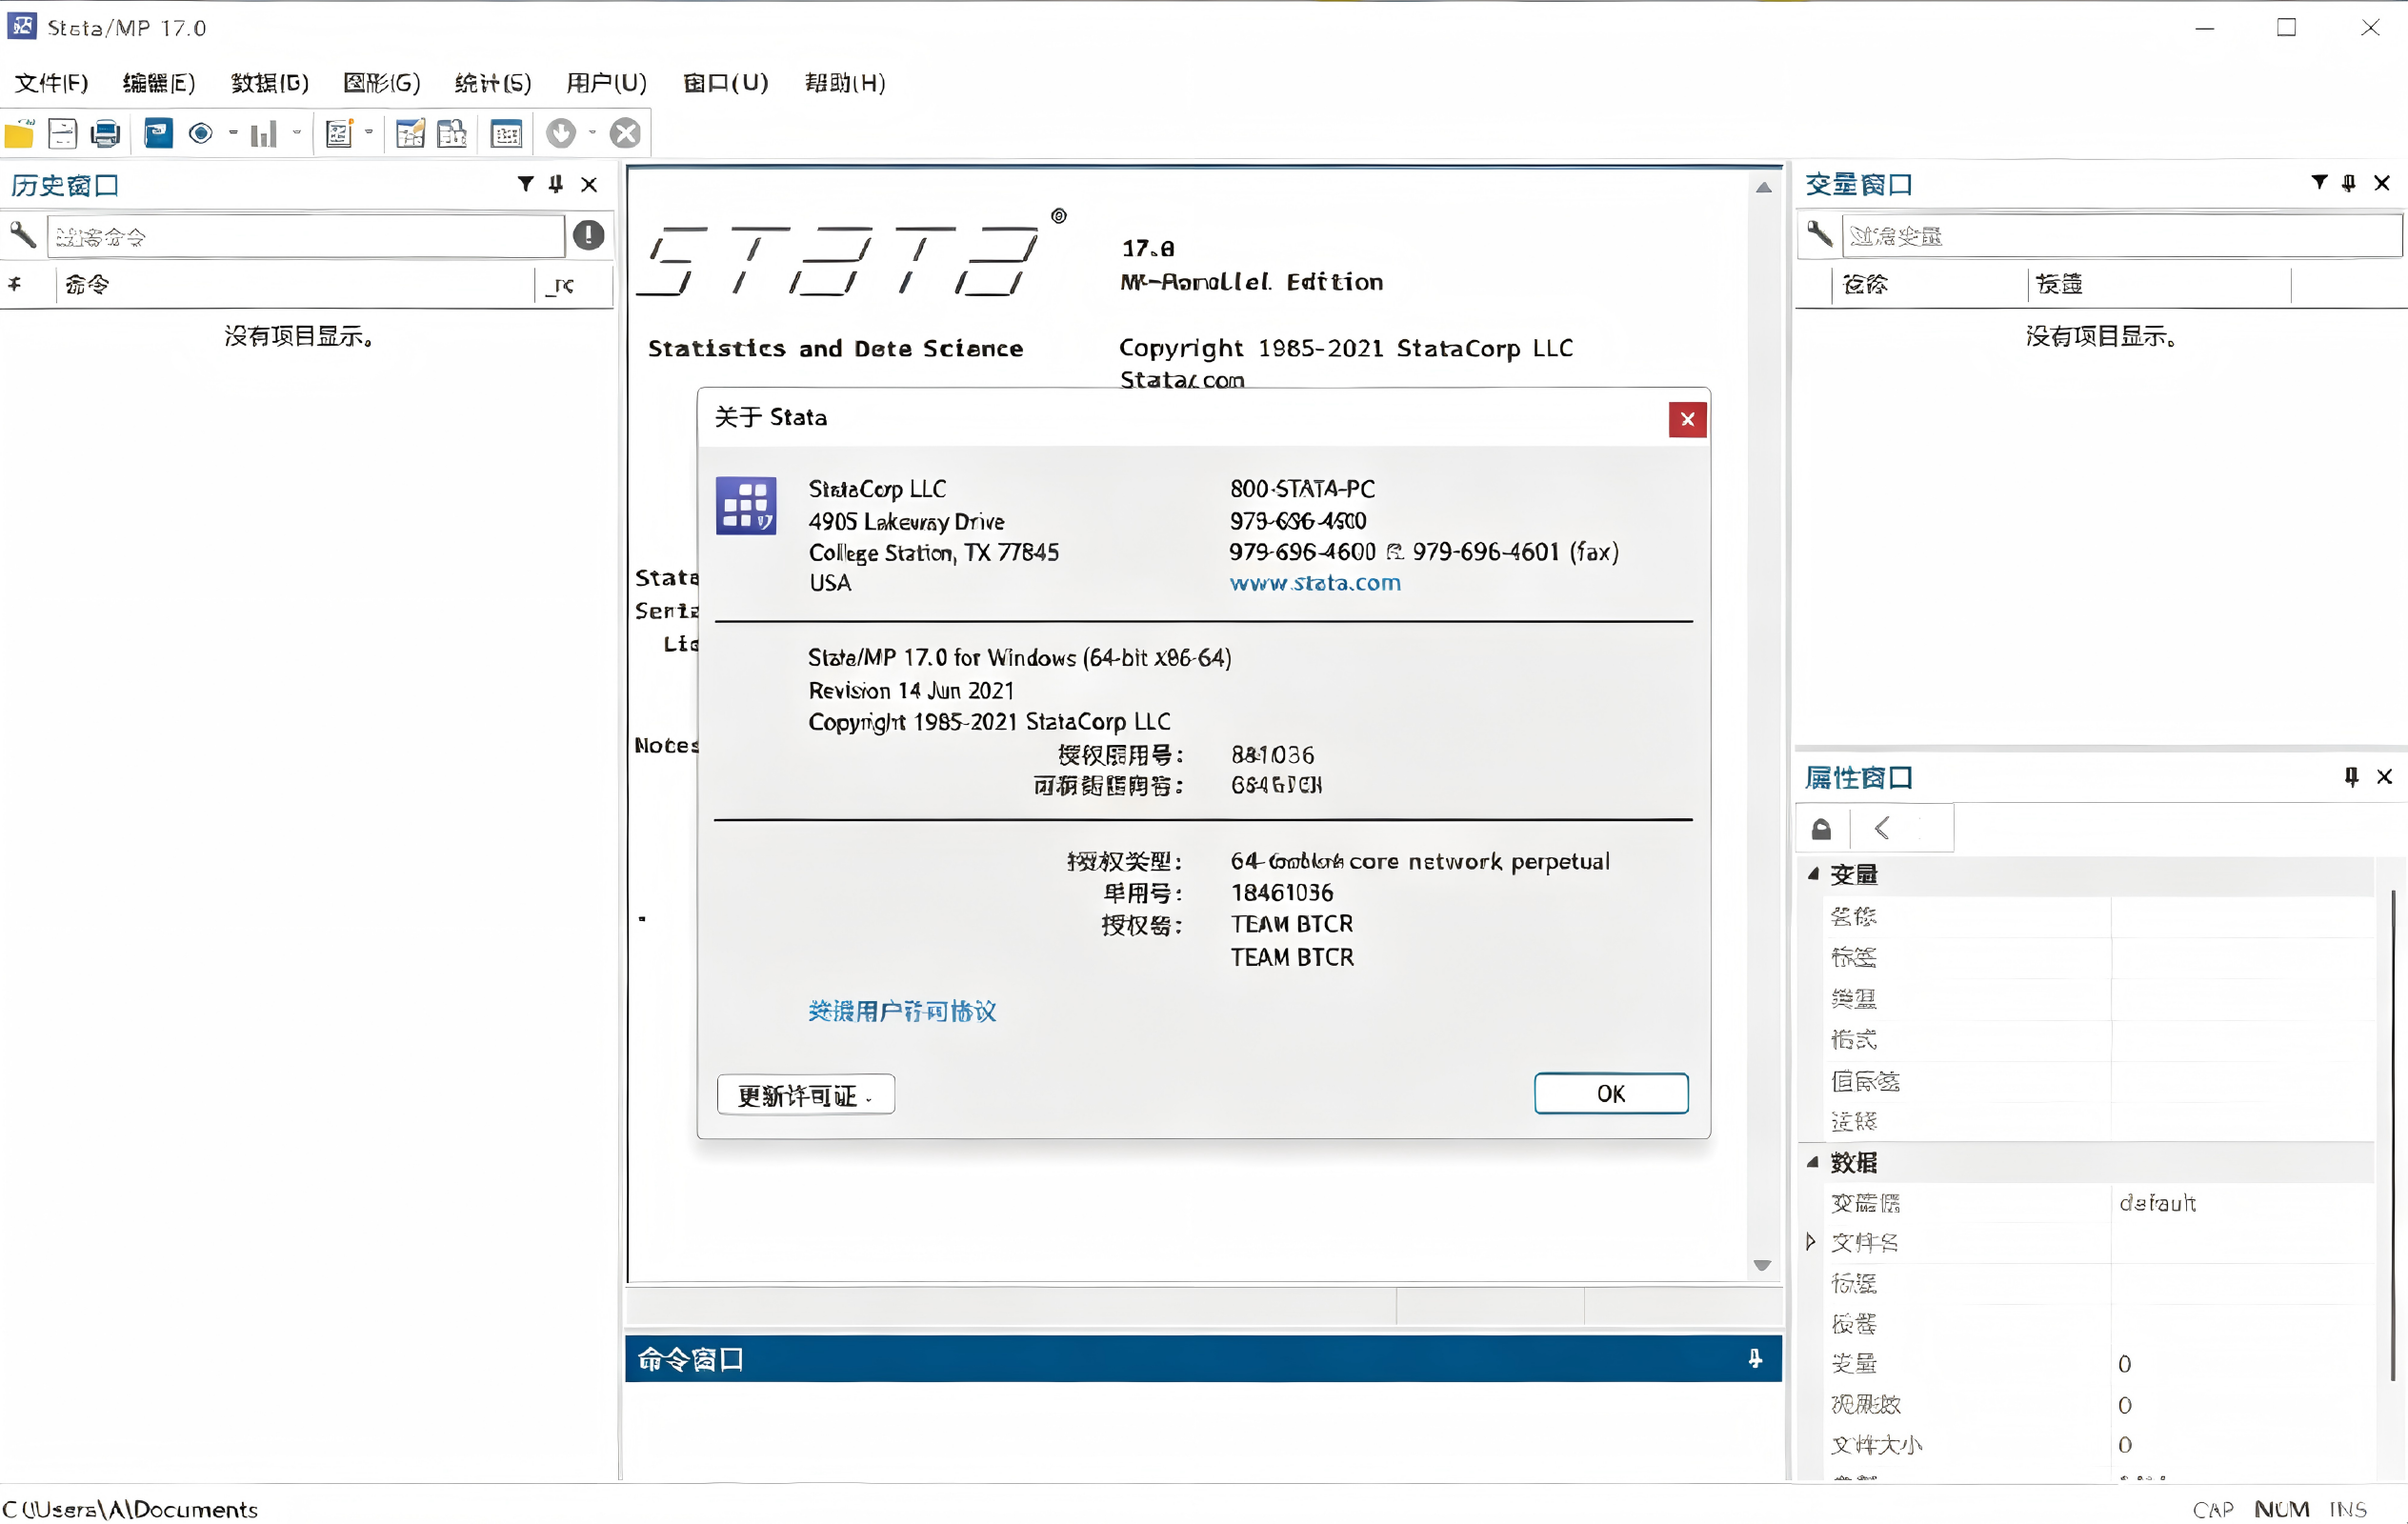Close the 变量窗口 panel
Image resolution: width=2408 pixels, height=1524 pixels.
click(x=2382, y=183)
